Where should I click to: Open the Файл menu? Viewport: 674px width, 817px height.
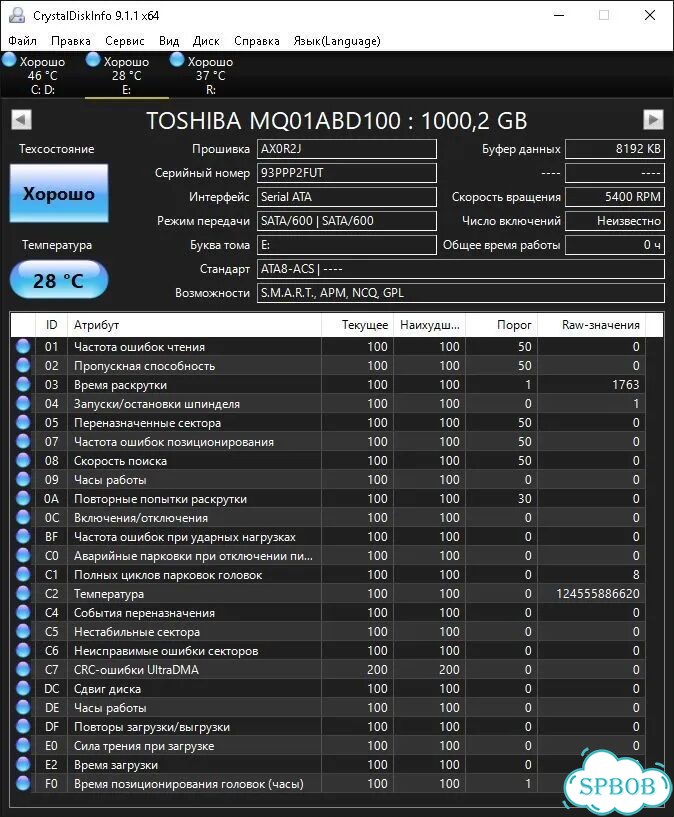pos(22,41)
